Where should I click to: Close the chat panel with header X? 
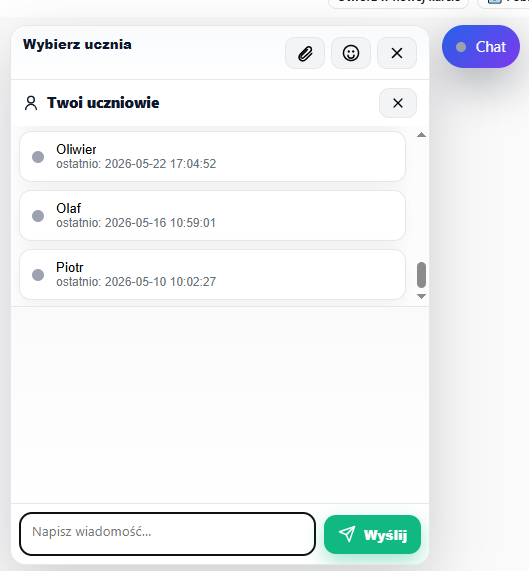pos(397,53)
